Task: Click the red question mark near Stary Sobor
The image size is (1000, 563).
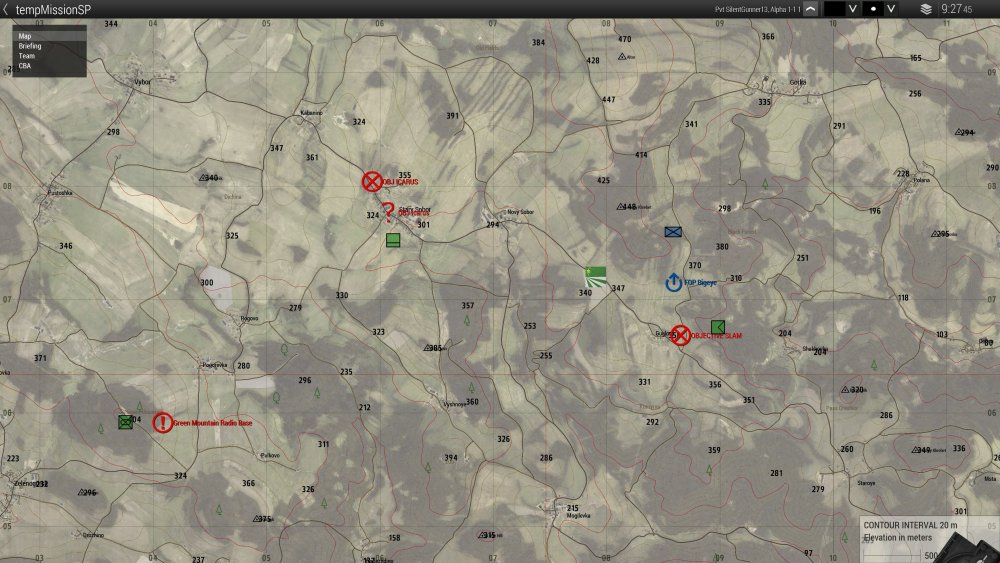Action: [388, 211]
